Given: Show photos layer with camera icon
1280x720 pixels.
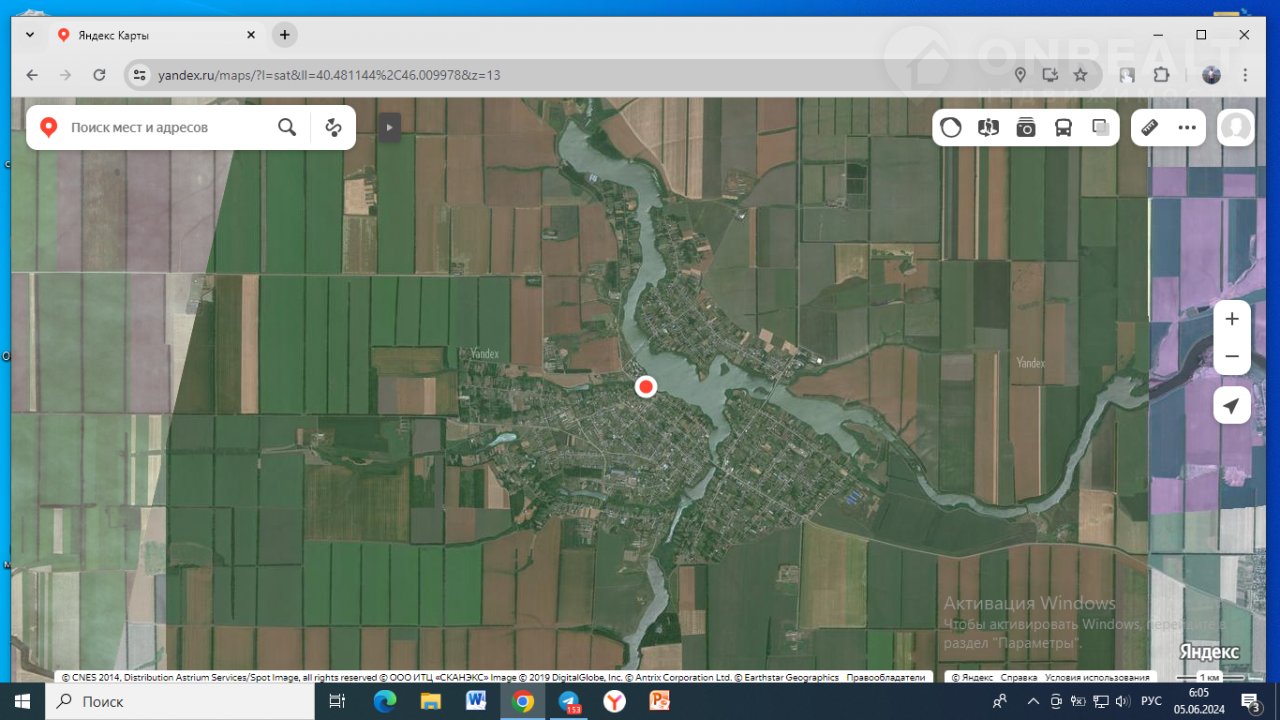Looking at the screenshot, I should (x=1026, y=127).
